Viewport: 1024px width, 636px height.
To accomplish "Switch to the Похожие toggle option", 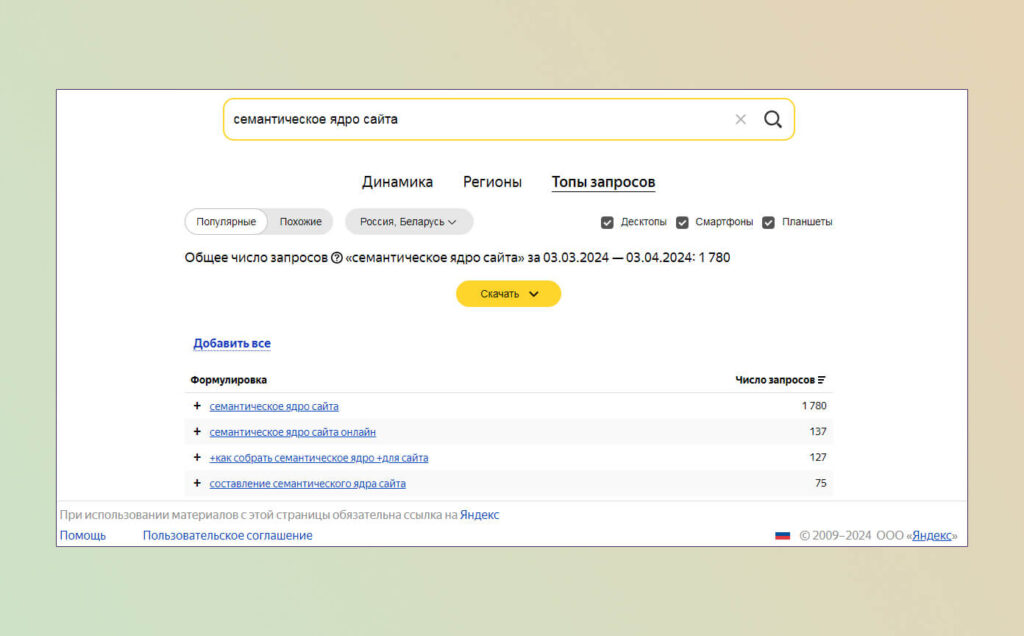I will tap(300, 222).
